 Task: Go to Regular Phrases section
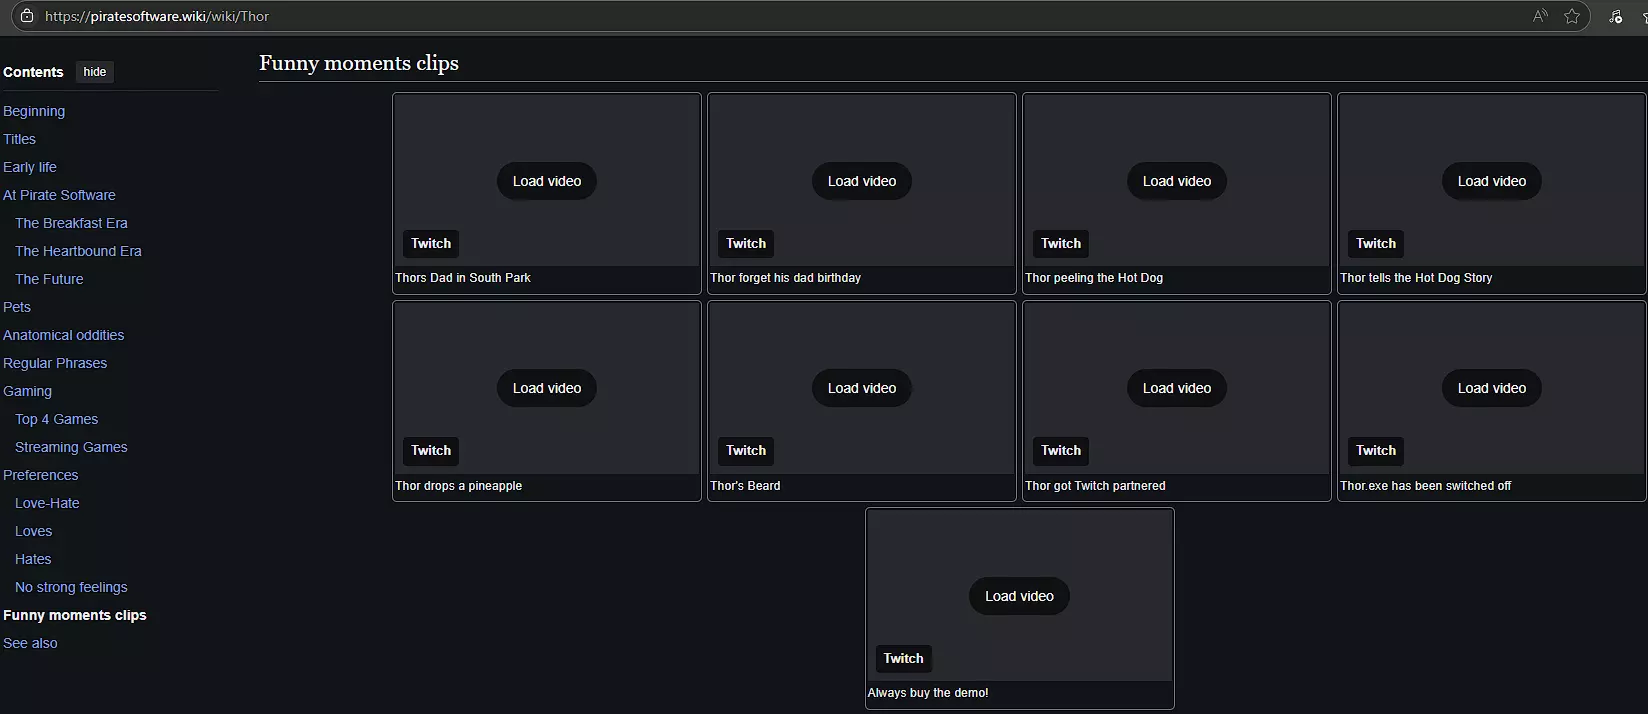(55, 363)
